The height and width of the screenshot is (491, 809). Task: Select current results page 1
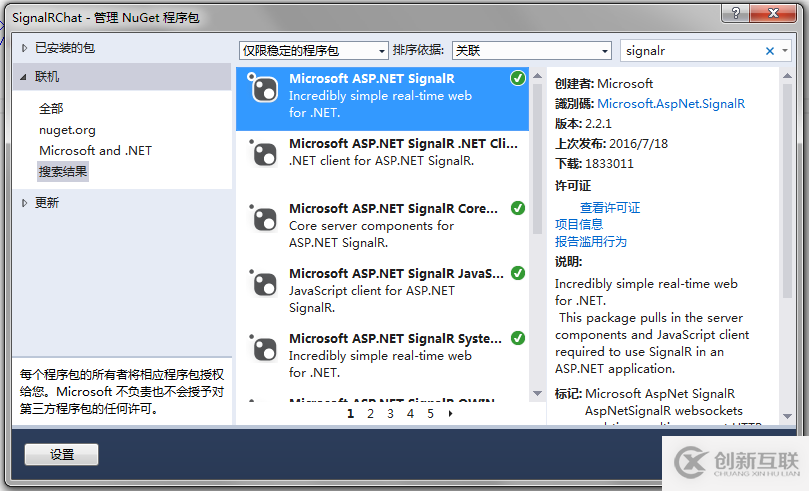pyautogui.click(x=351, y=414)
